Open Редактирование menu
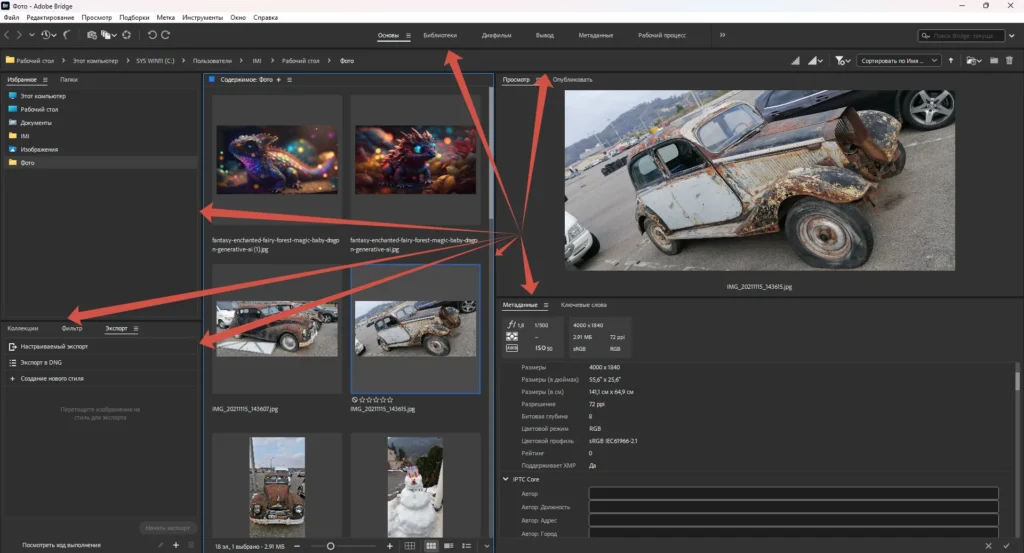The image size is (1024, 553). pos(50,18)
